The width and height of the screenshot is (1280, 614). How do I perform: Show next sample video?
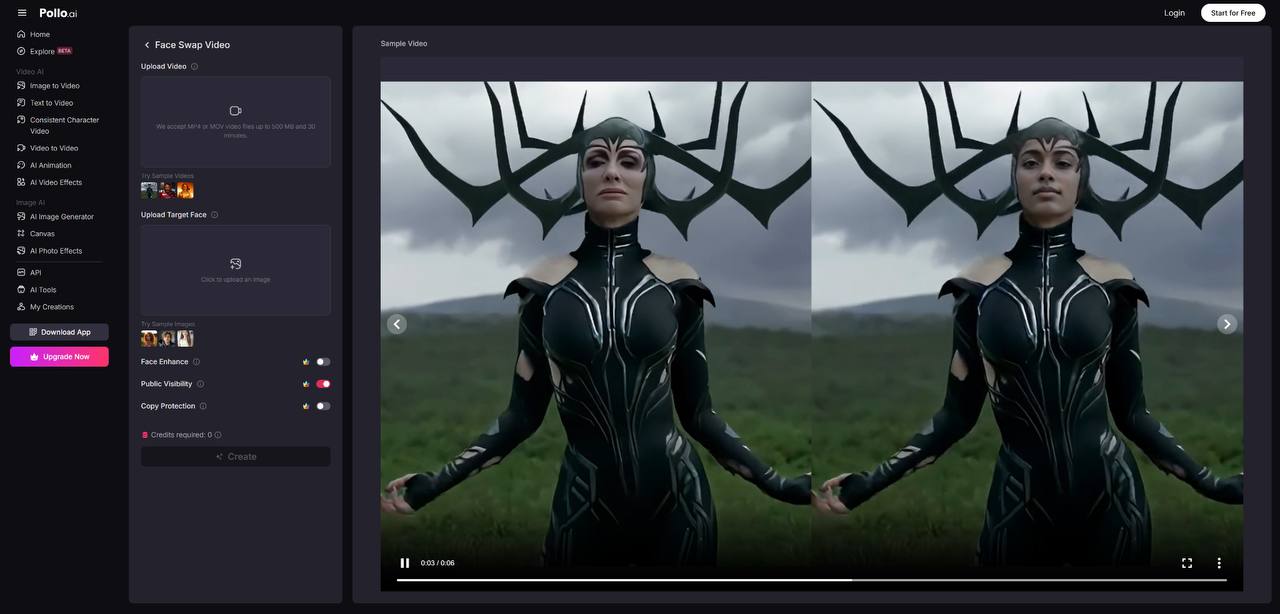1227,324
